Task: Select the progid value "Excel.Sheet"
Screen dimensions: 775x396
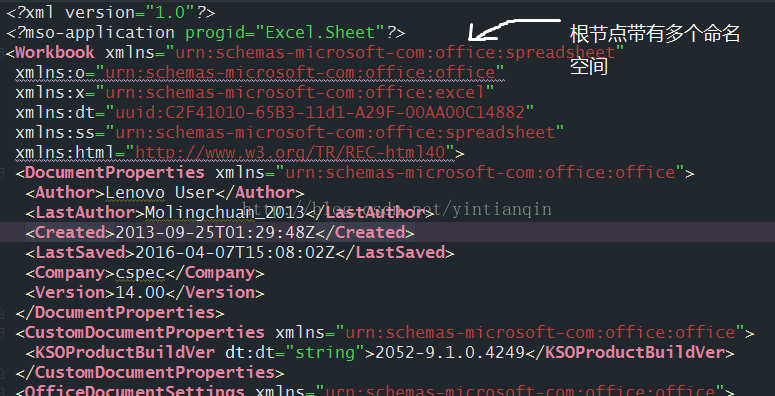Action: [321, 33]
